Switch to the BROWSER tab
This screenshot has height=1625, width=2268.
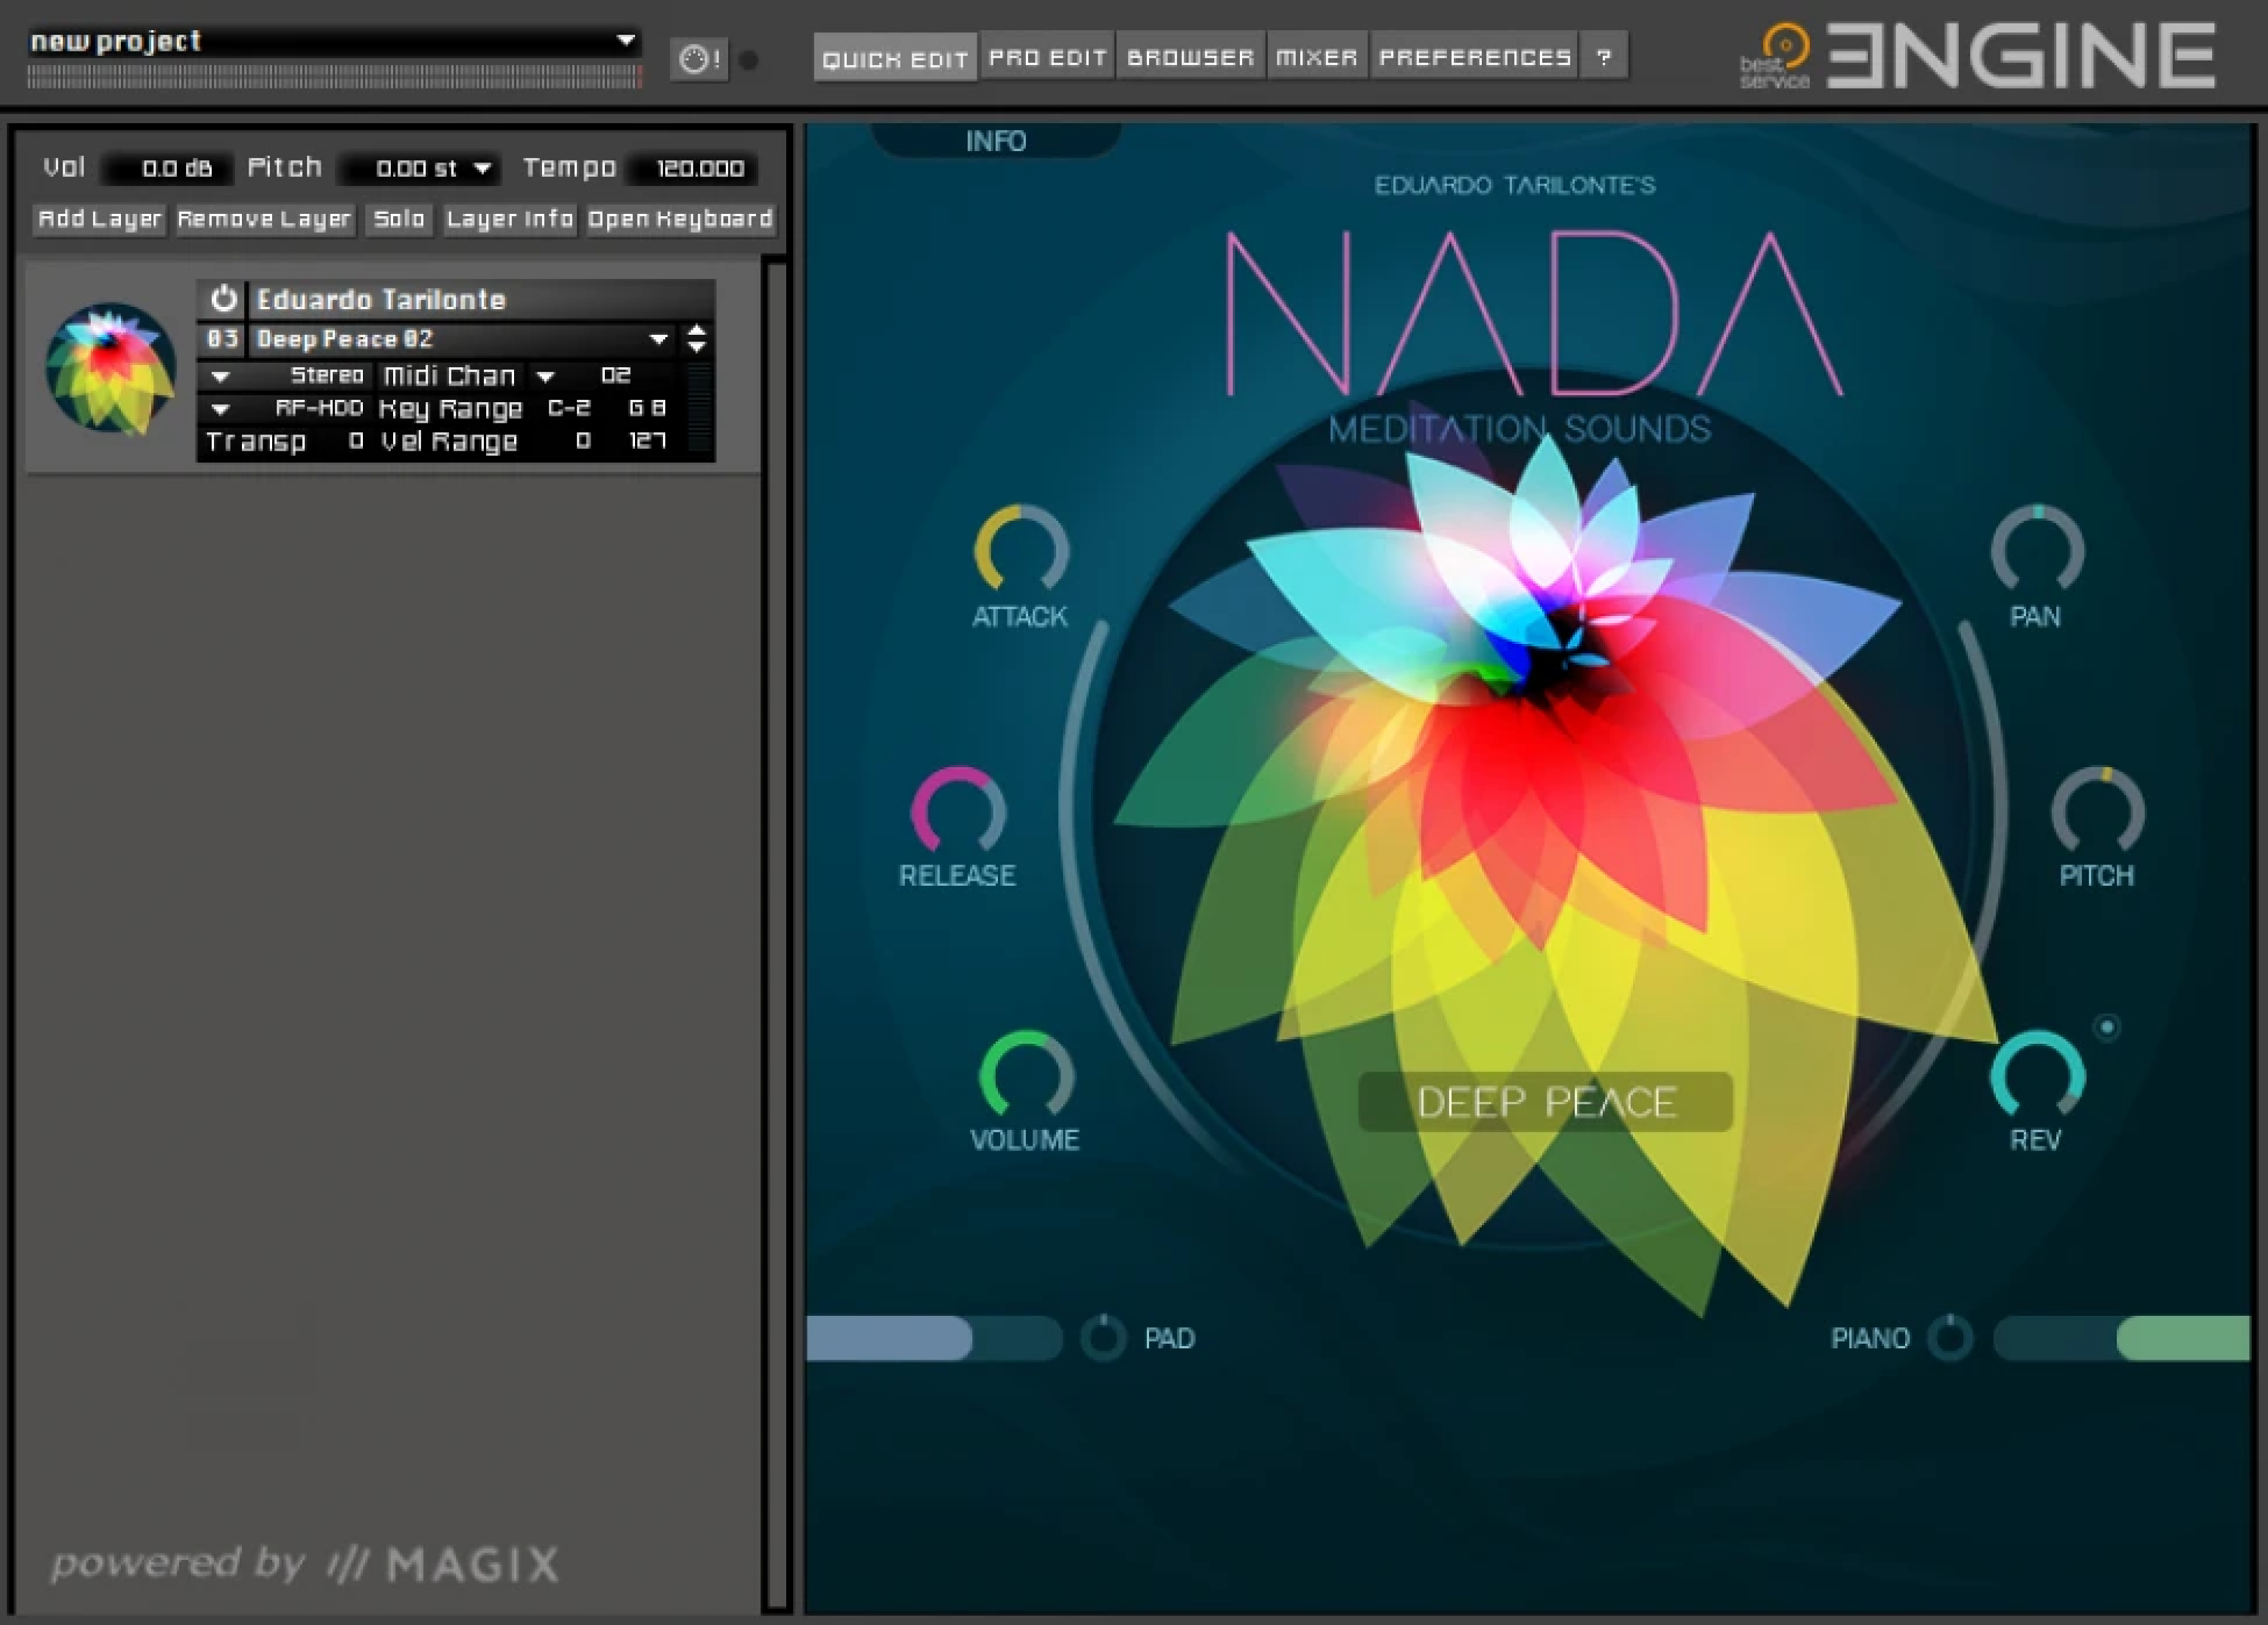coord(1190,57)
